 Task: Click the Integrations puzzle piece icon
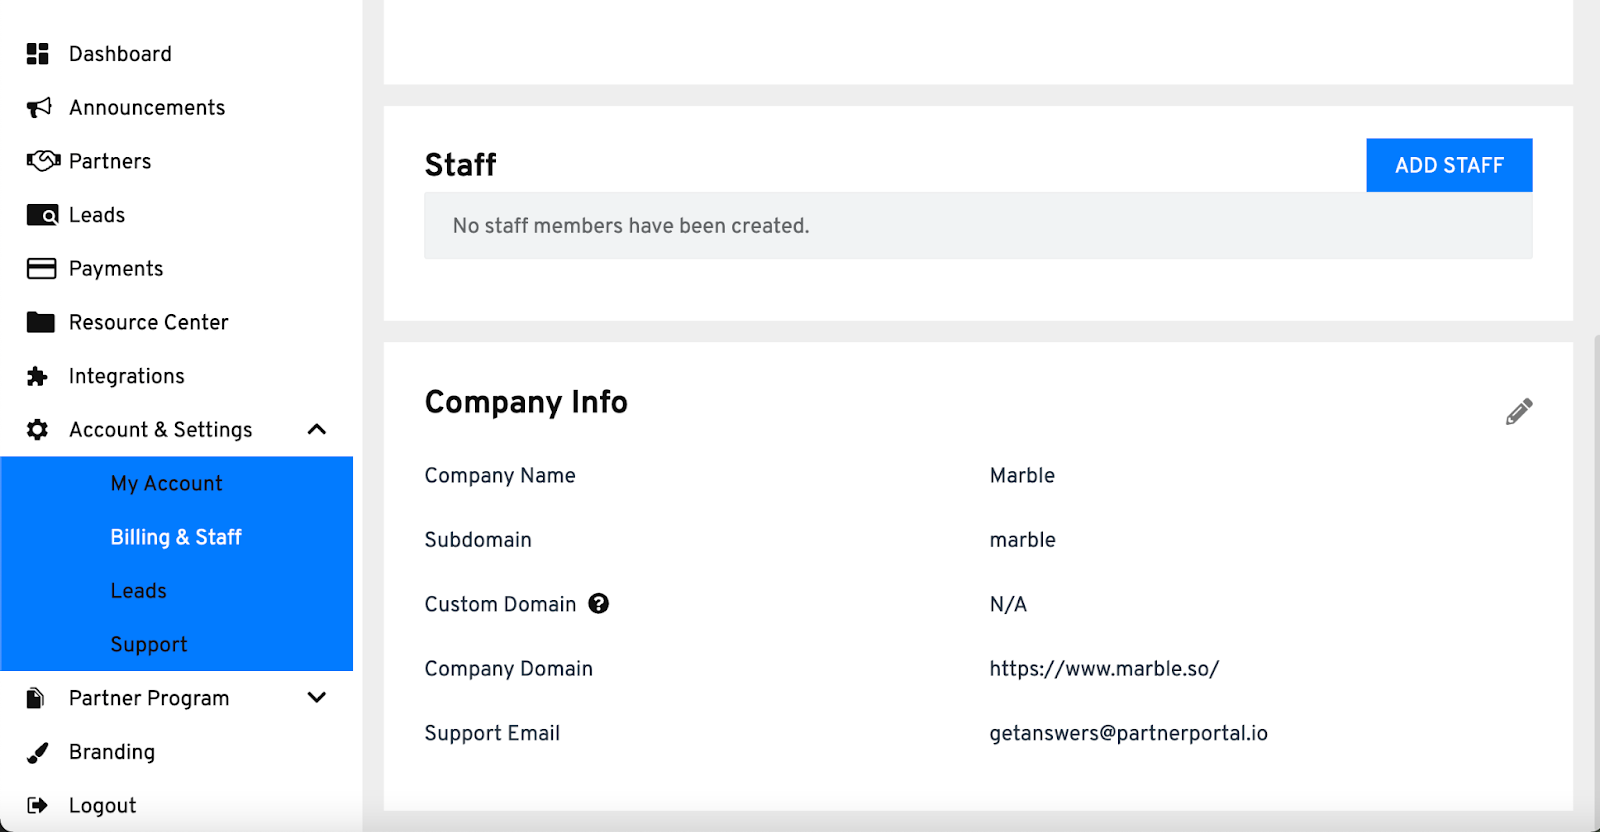[x=38, y=376]
